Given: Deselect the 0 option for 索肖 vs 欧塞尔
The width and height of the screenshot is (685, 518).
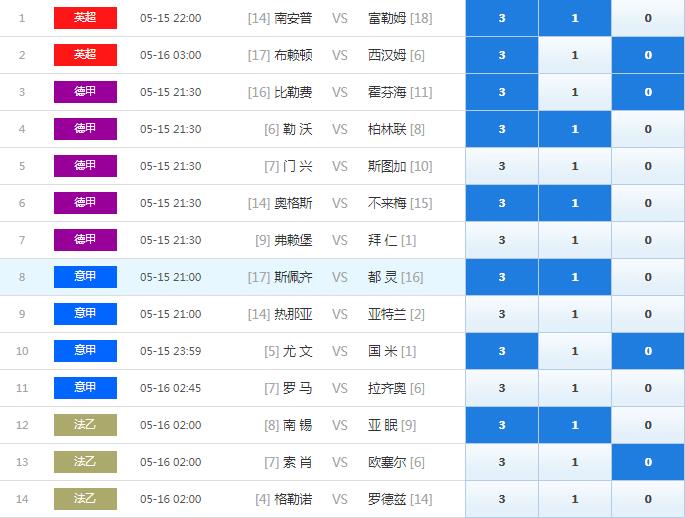Looking at the screenshot, I should tap(647, 462).
